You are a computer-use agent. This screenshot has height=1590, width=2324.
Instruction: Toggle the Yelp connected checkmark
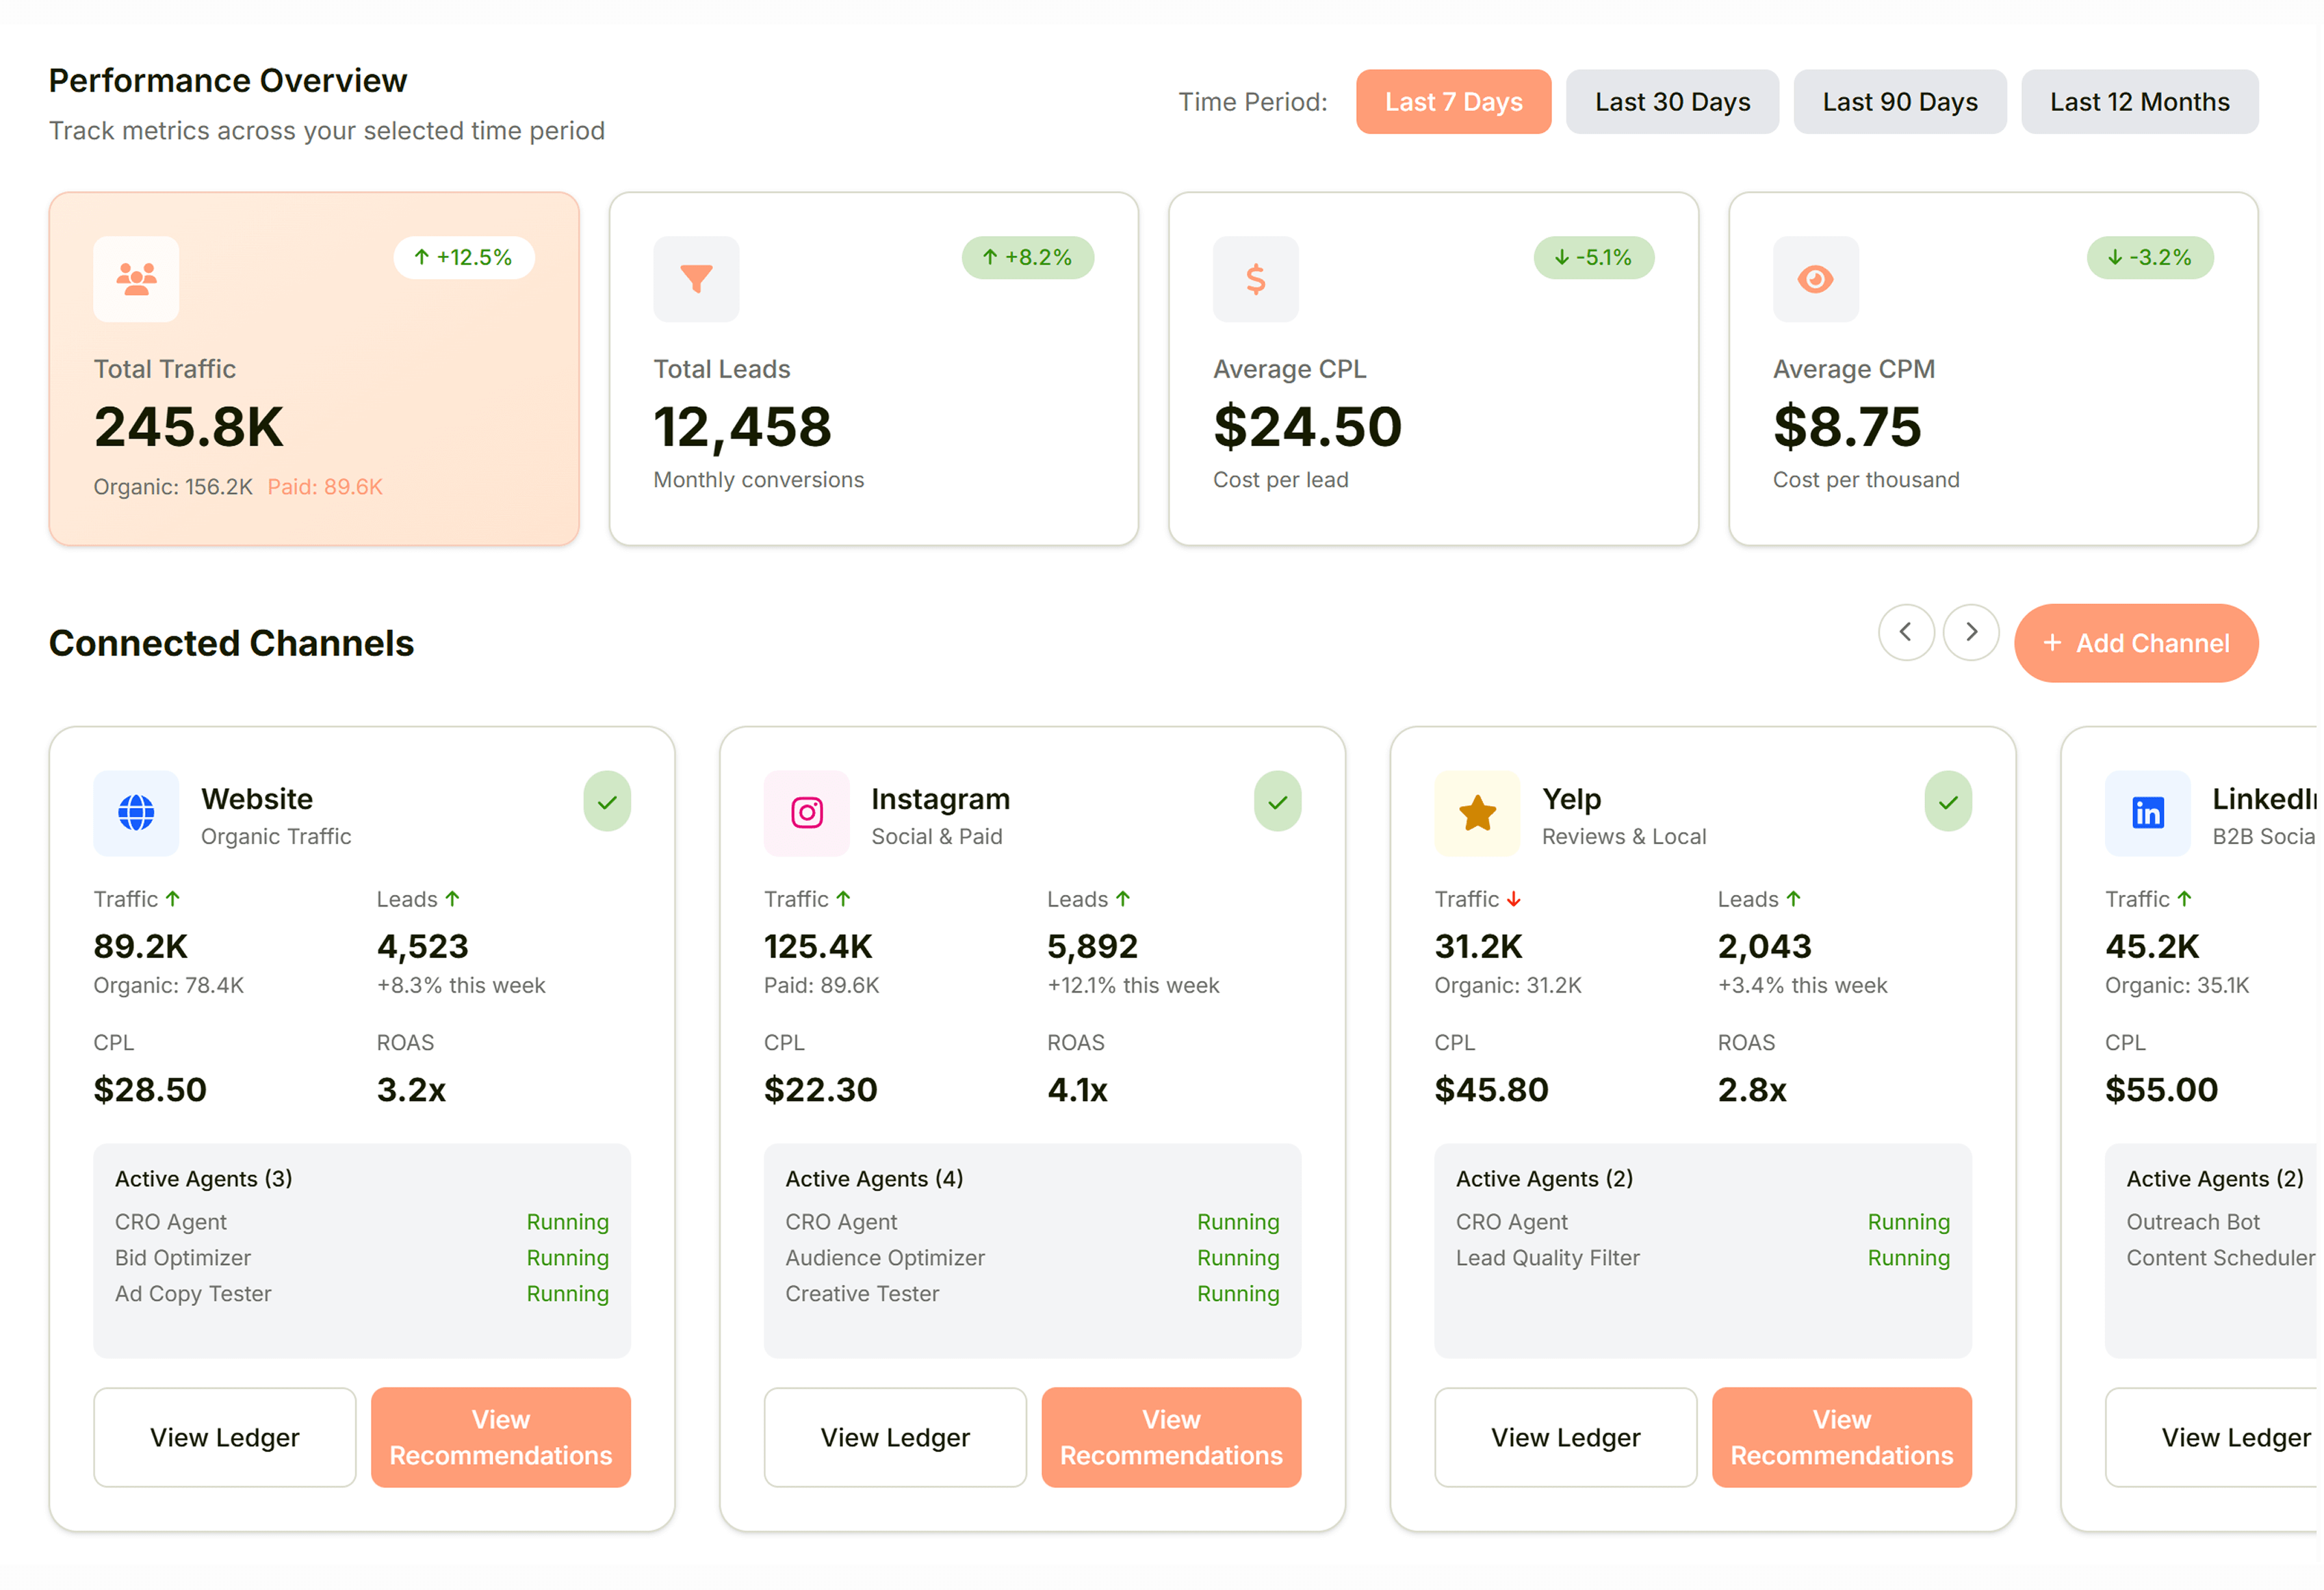1947,801
